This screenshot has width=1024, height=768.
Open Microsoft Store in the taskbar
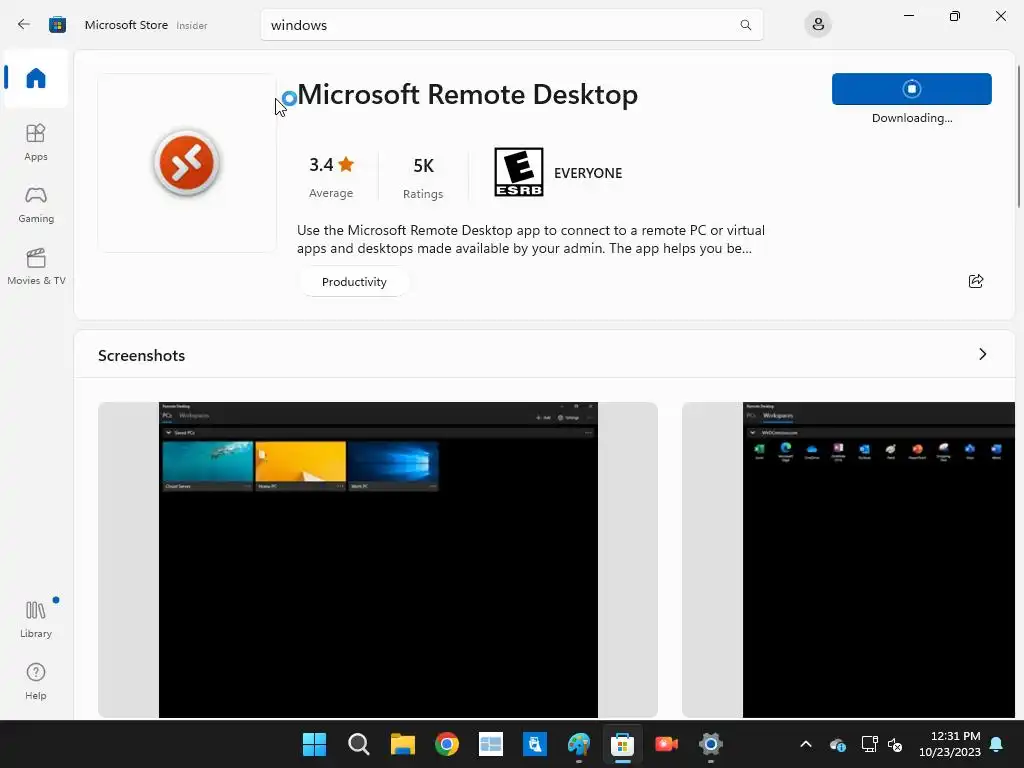(x=622, y=744)
